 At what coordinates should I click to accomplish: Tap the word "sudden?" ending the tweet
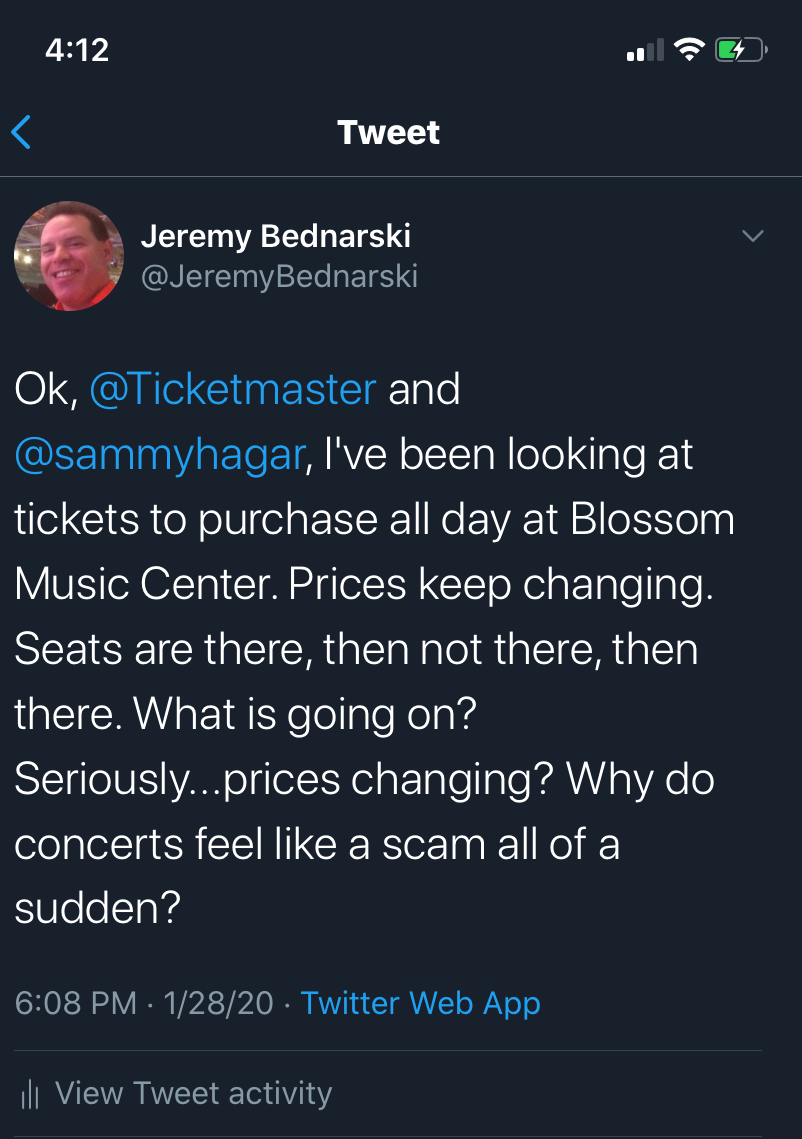pos(97,909)
